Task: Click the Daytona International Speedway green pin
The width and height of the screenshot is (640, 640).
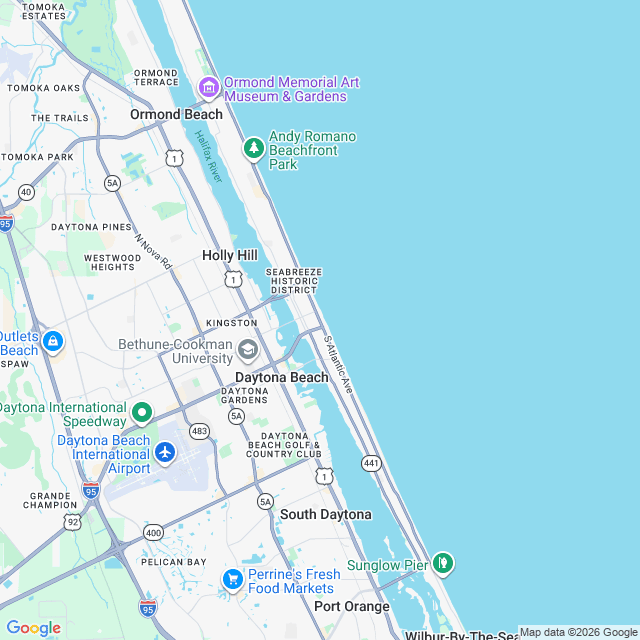Action: point(142,413)
